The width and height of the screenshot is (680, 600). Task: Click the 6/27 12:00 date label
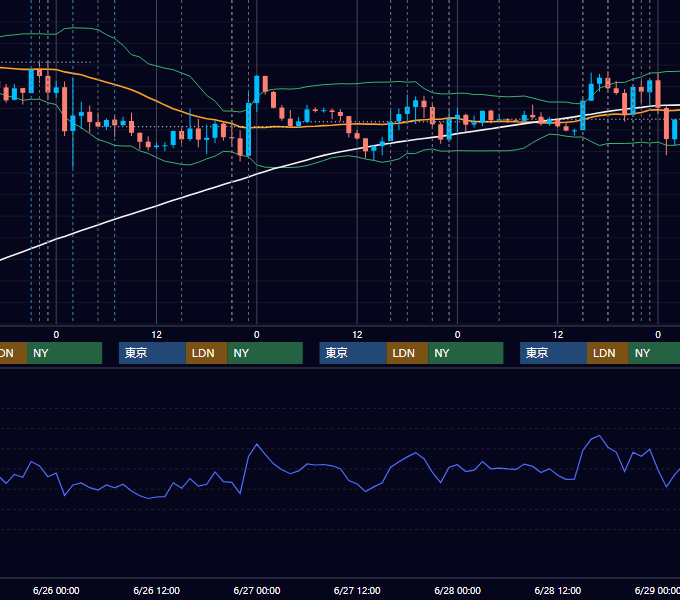point(357,590)
